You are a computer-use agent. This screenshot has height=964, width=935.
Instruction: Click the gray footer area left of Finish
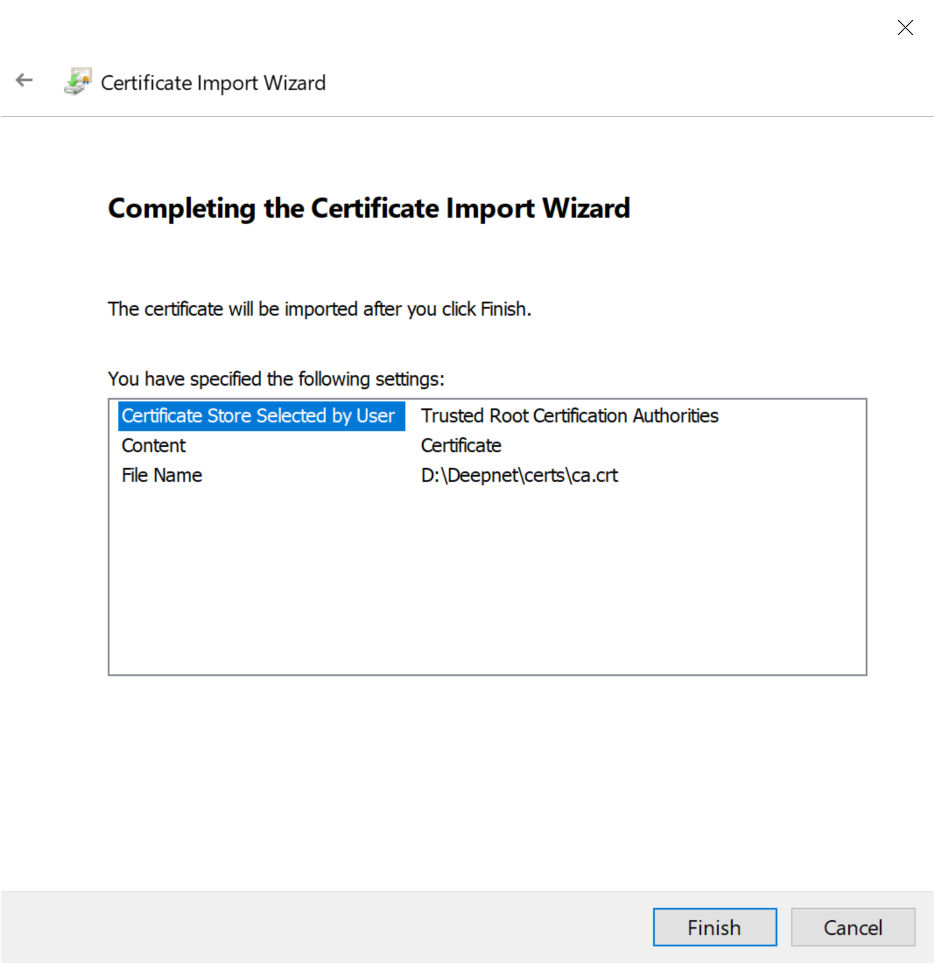320,927
